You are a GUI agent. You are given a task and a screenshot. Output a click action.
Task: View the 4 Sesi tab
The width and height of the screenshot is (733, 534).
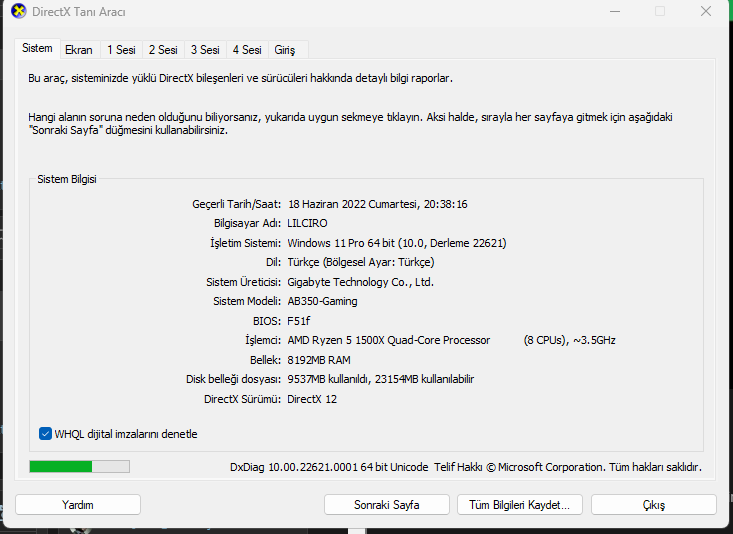247,50
